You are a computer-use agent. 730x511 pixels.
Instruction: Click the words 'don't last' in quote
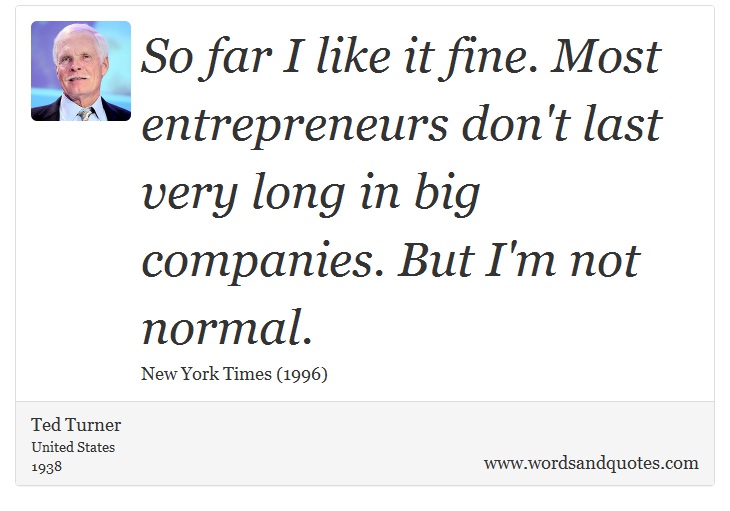562,123
